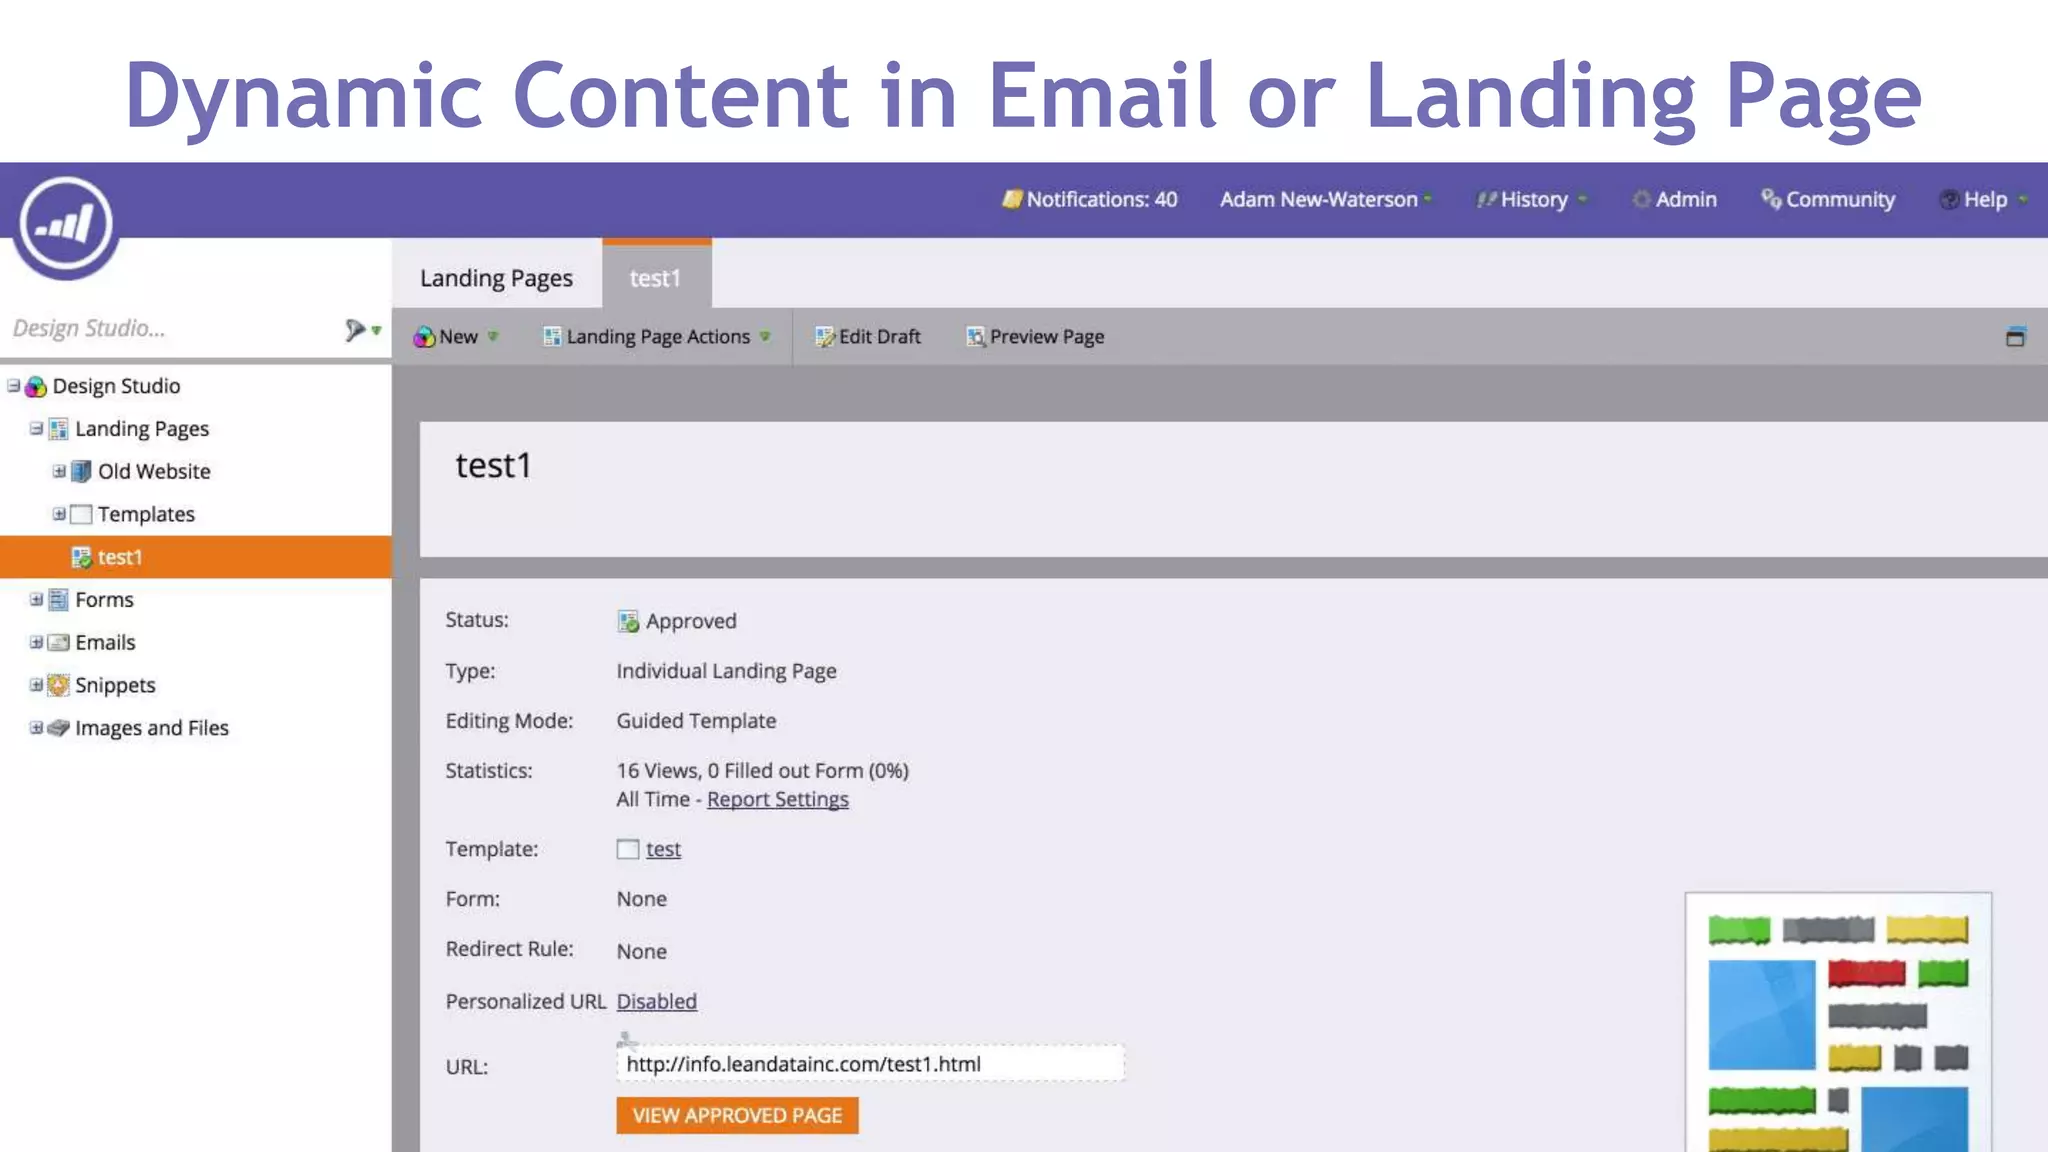Expand the Emails folder
Image resolution: width=2048 pixels, height=1152 pixels.
click(36, 642)
